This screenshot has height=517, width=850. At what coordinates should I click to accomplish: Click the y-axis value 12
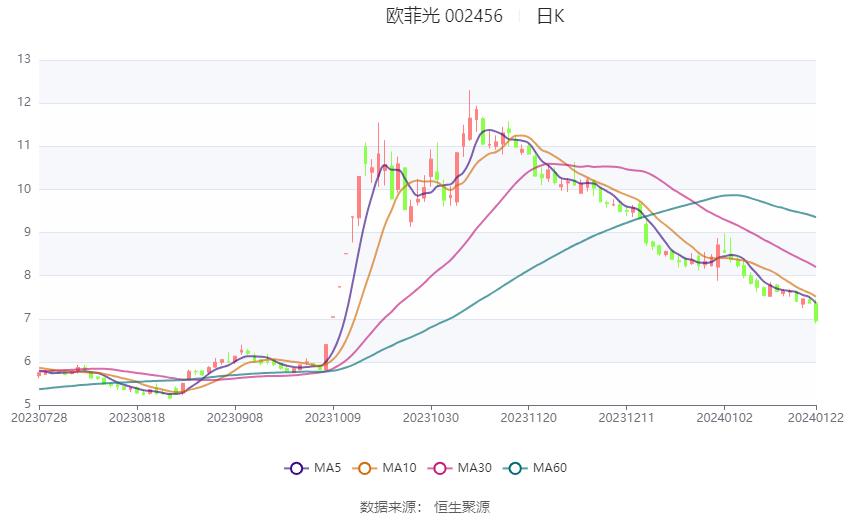coord(24,102)
